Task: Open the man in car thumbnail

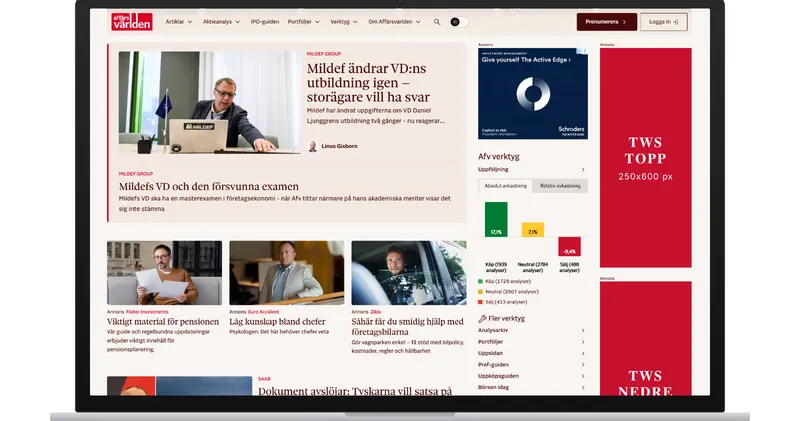Action: (x=409, y=273)
